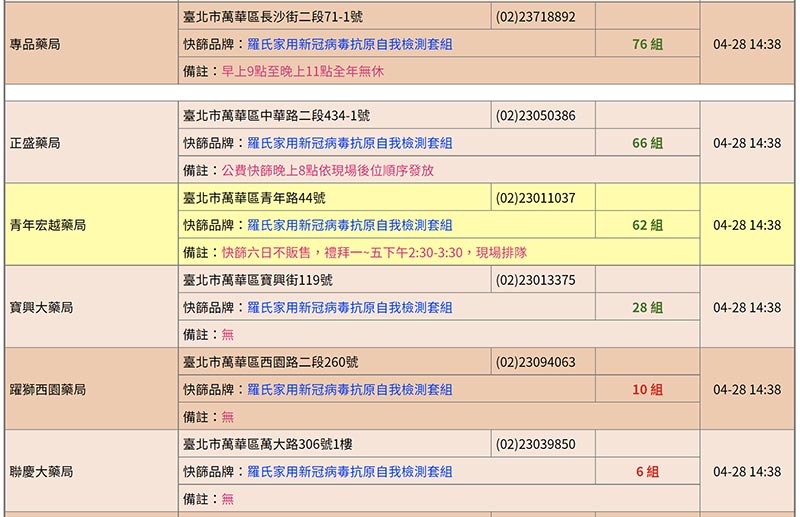Image resolution: width=800 pixels, height=517 pixels.
Task: Click the 備註 無 note for 躍獅西園藥局
Action: 209,417
